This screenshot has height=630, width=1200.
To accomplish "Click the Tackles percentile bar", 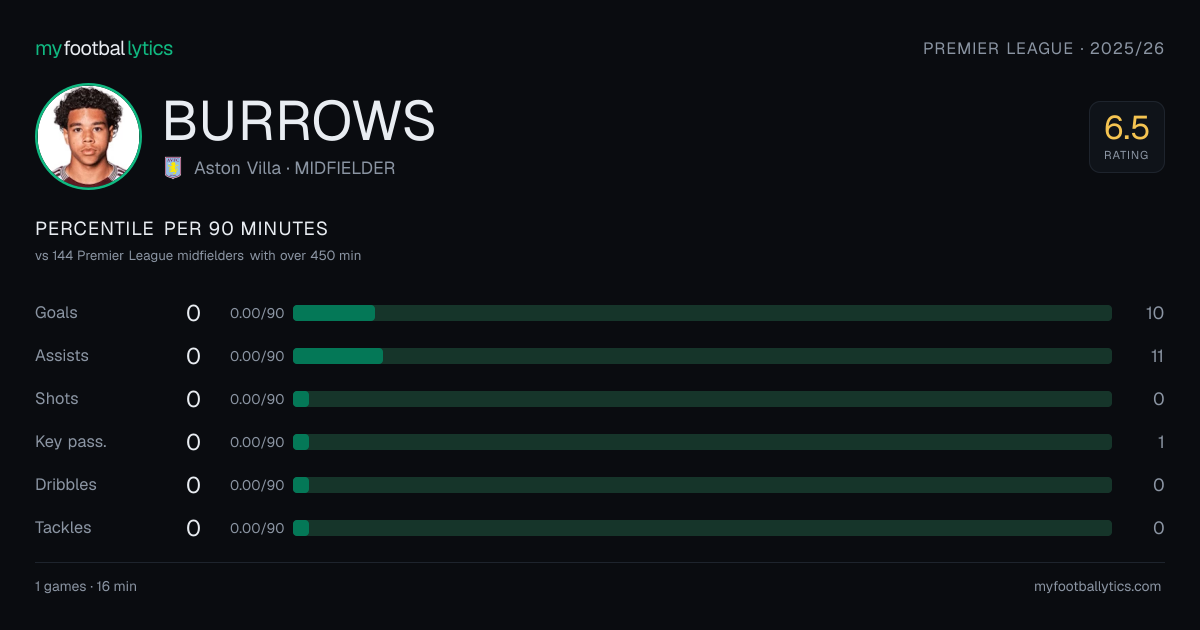I will click(x=702, y=528).
